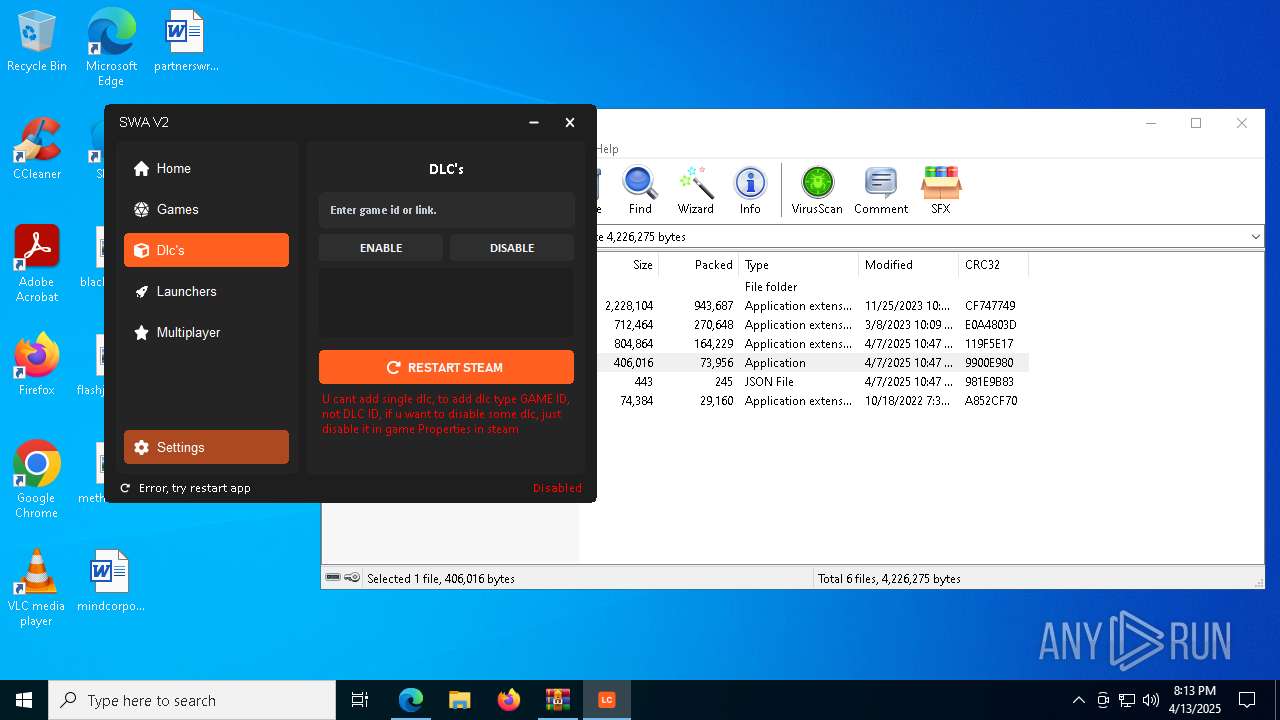This screenshot has height=720, width=1280.
Task: Minimize the SWA V2 window
Action: tap(534, 122)
